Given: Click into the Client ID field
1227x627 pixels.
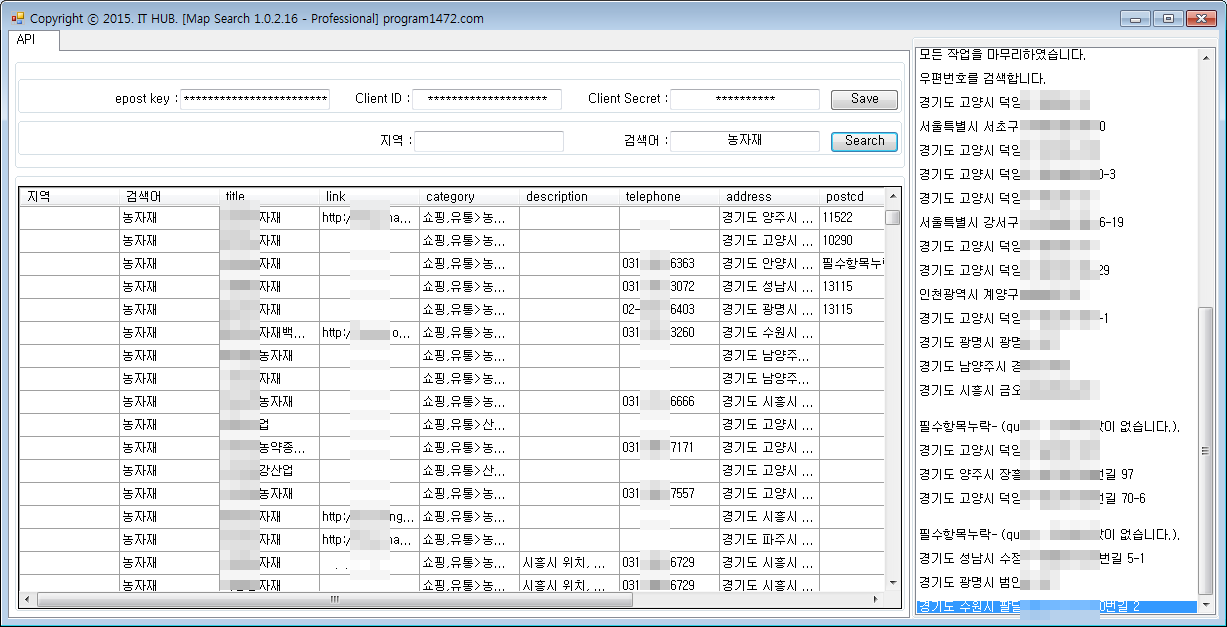Looking at the screenshot, I should click(486, 99).
